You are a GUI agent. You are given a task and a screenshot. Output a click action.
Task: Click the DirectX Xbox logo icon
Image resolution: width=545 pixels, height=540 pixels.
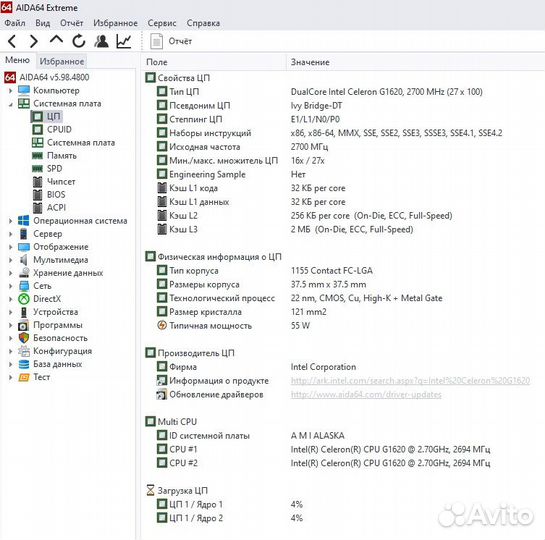point(24,299)
